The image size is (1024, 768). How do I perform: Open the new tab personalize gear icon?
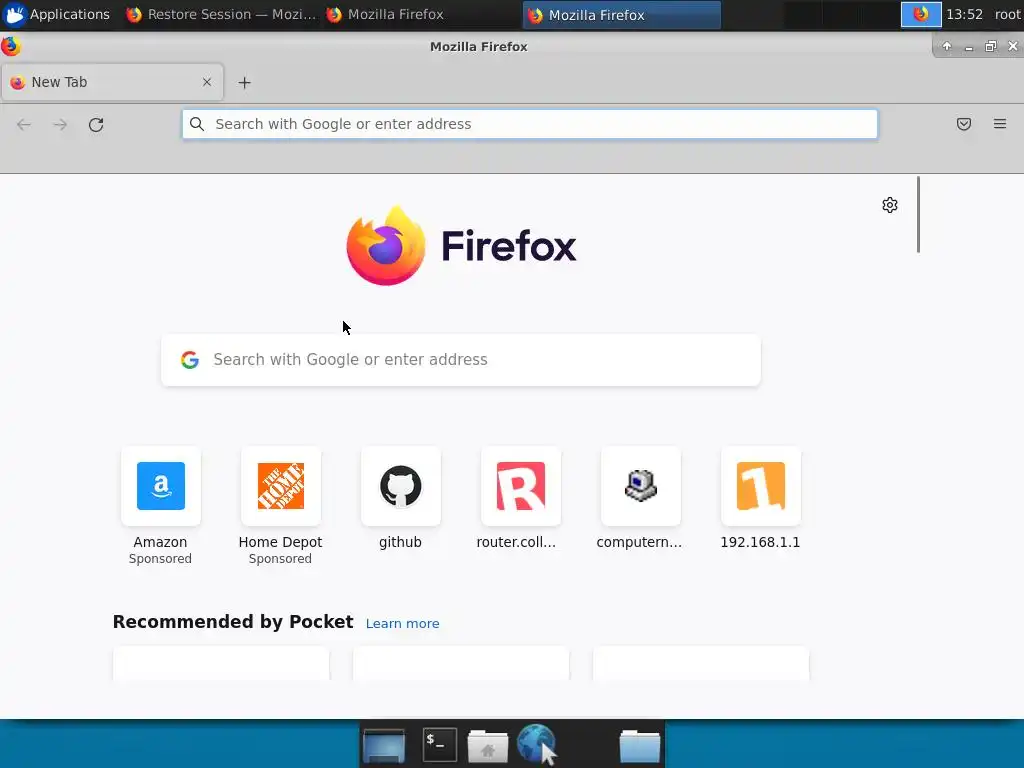point(889,205)
